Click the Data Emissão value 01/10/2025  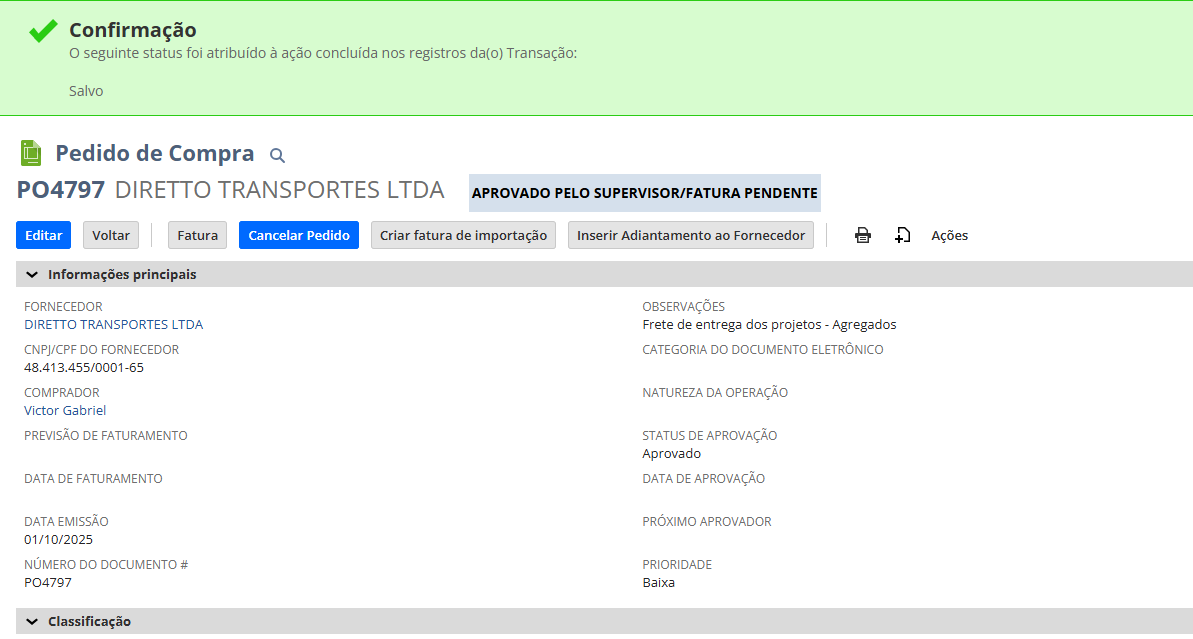coord(58,540)
